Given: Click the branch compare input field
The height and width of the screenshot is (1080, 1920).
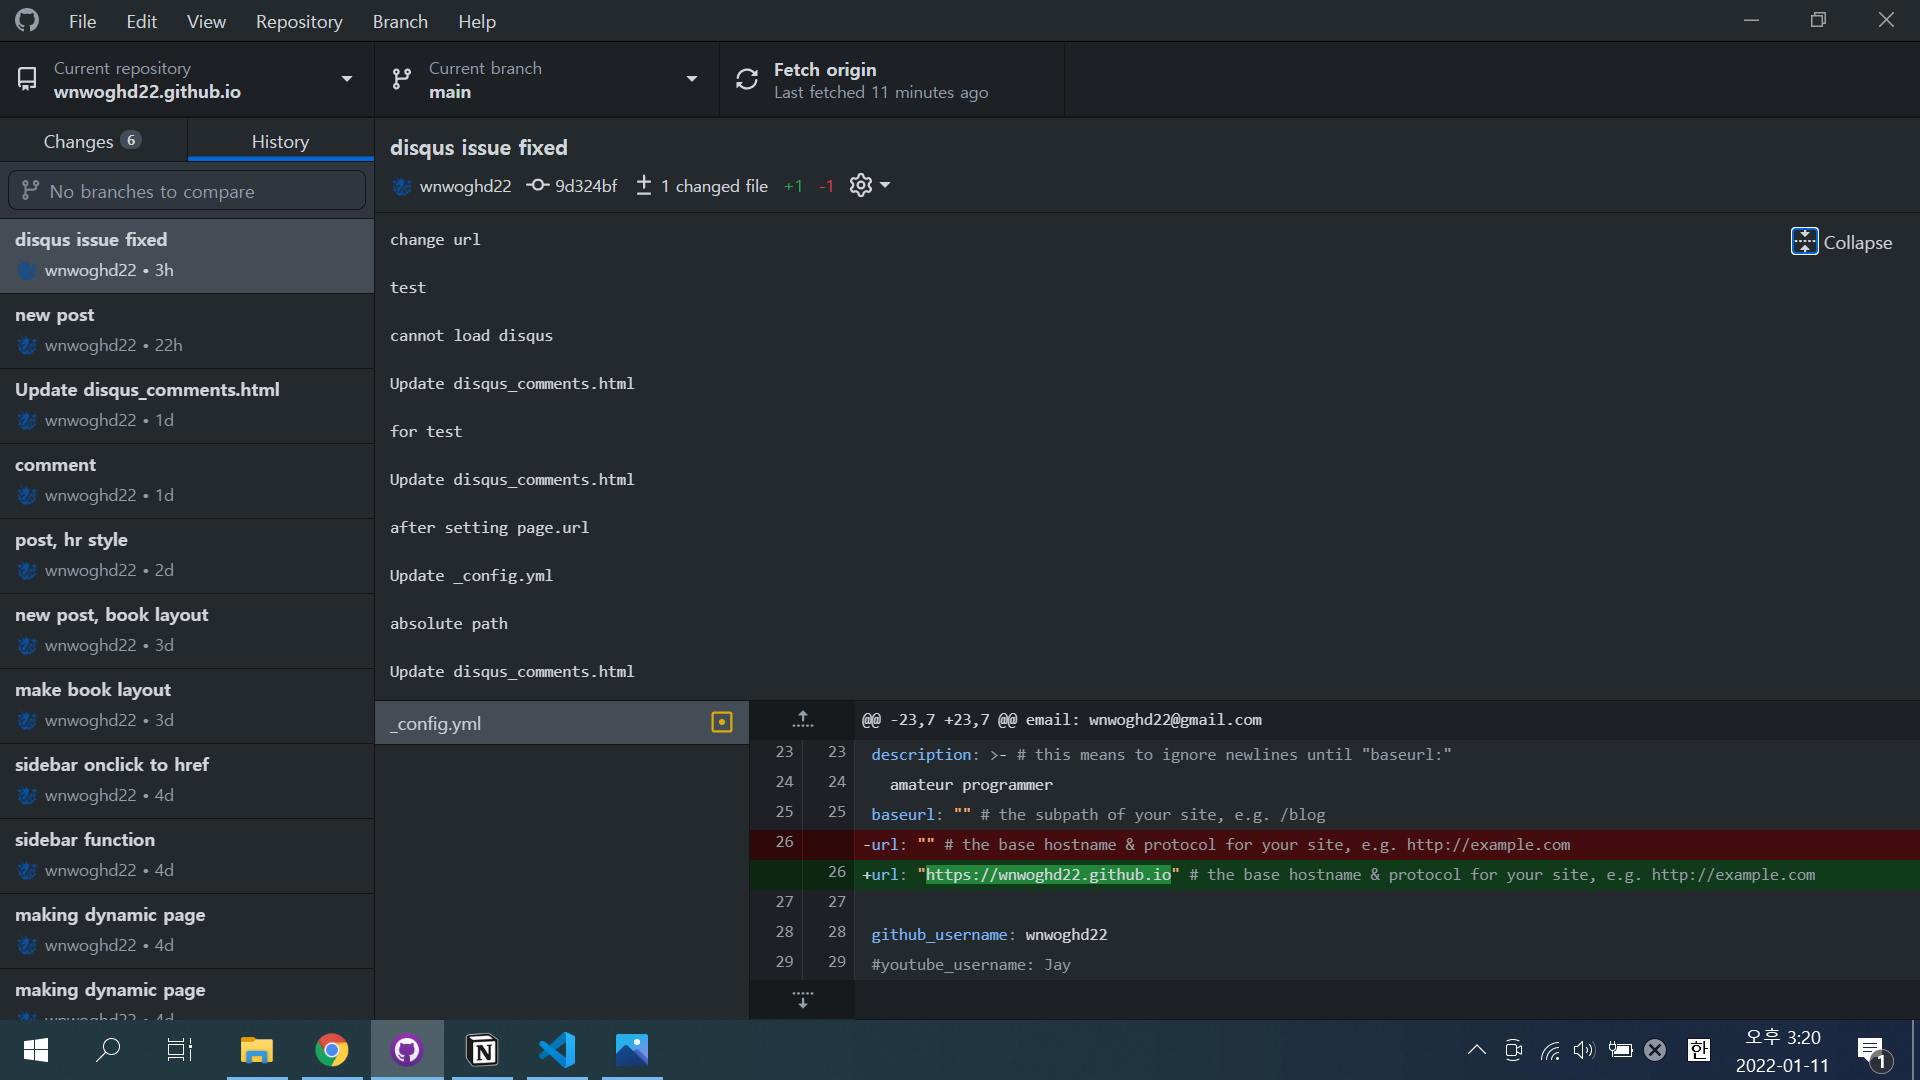Looking at the screenshot, I should tap(187, 190).
